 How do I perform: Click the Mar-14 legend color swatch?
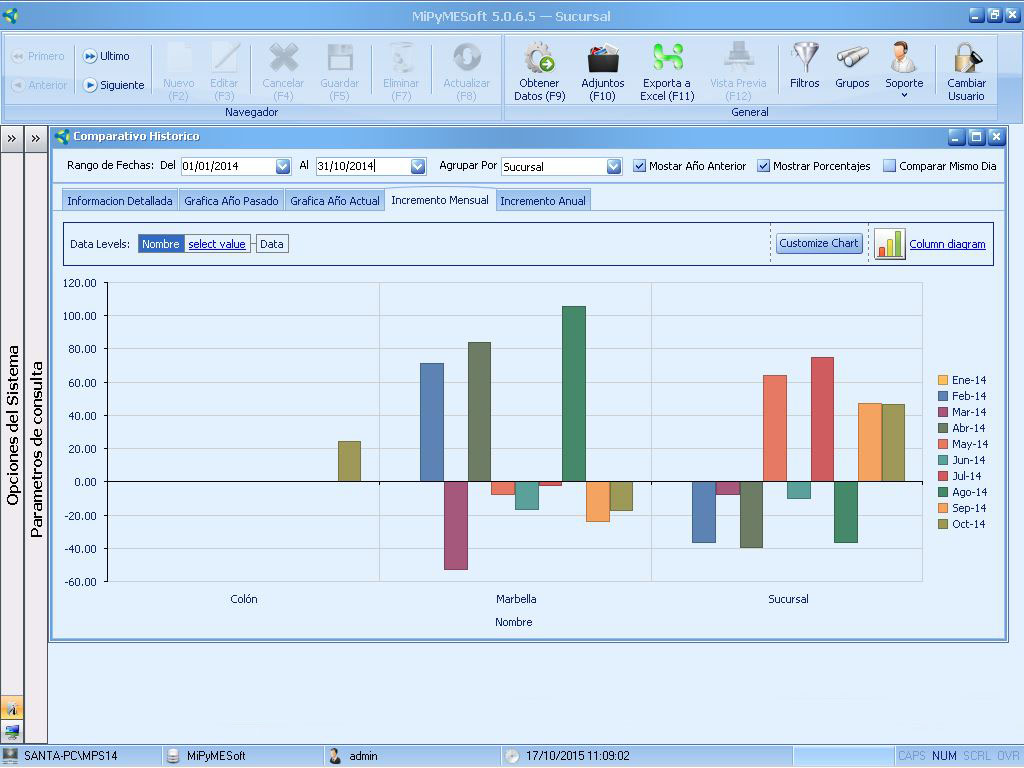[943, 412]
